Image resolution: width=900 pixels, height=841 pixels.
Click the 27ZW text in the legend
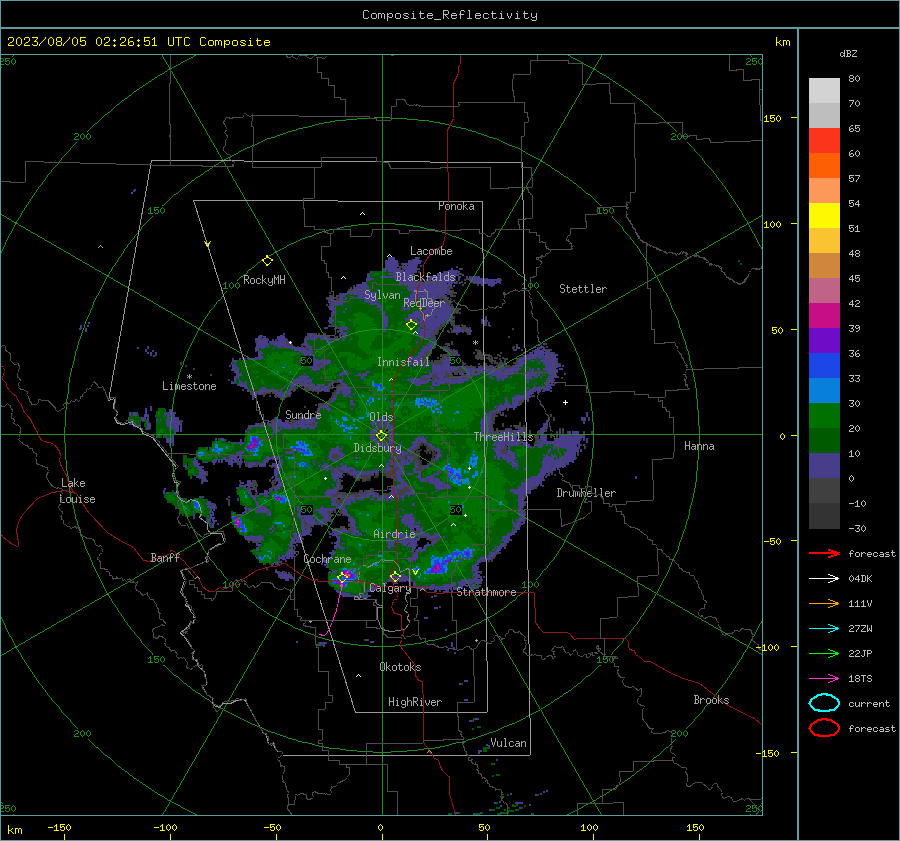tap(860, 629)
